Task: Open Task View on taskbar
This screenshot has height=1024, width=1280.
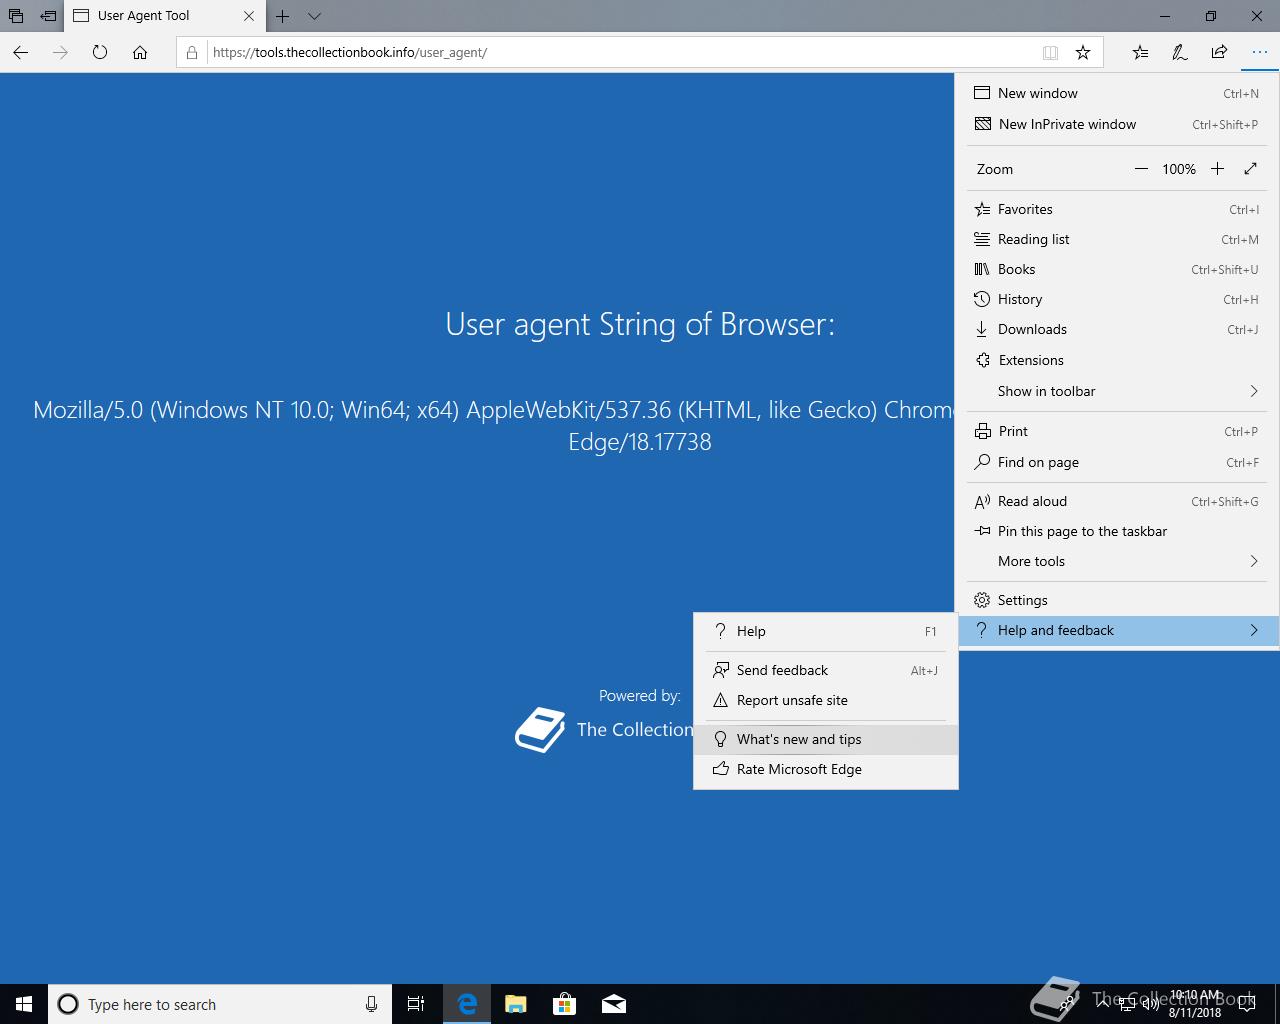Action: tap(416, 1004)
